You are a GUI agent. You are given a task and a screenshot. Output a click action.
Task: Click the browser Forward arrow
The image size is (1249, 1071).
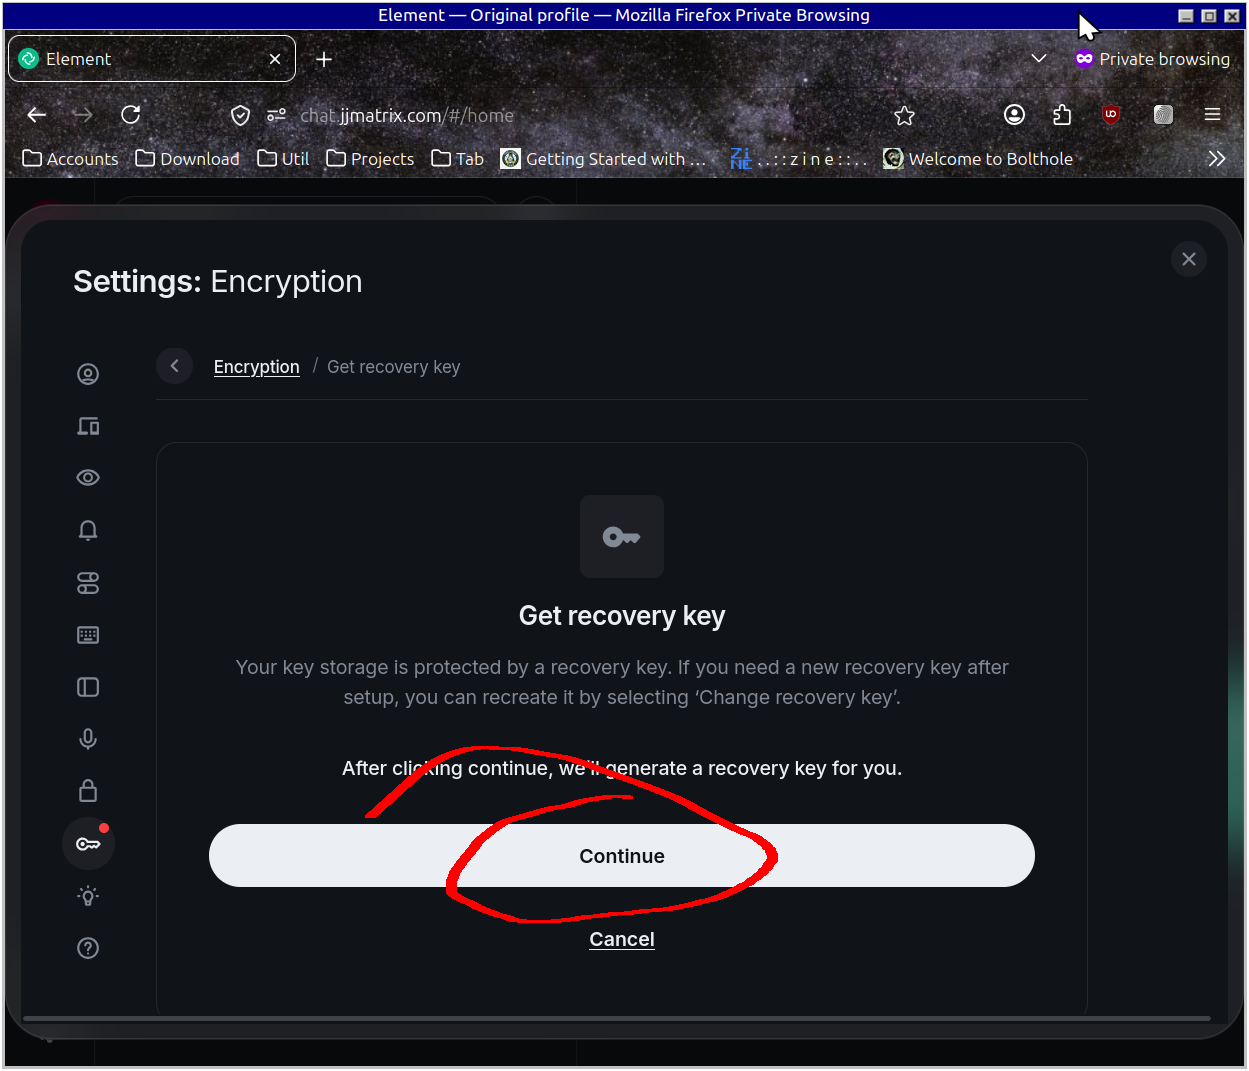83,115
